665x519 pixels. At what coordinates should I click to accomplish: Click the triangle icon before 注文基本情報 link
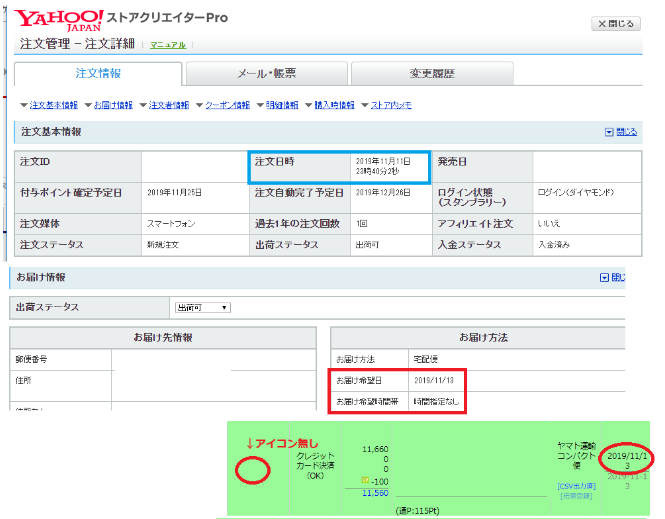[x=24, y=105]
